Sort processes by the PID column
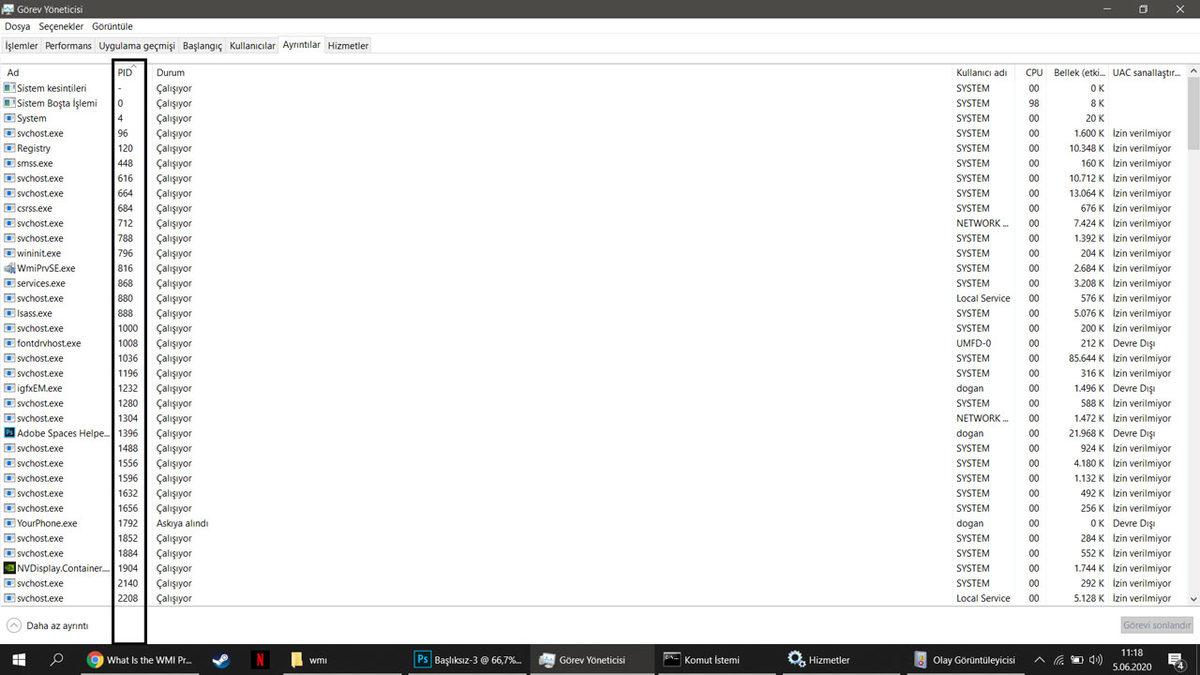Viewport: 1200px width, 675px height. click(x=125, y=72)
